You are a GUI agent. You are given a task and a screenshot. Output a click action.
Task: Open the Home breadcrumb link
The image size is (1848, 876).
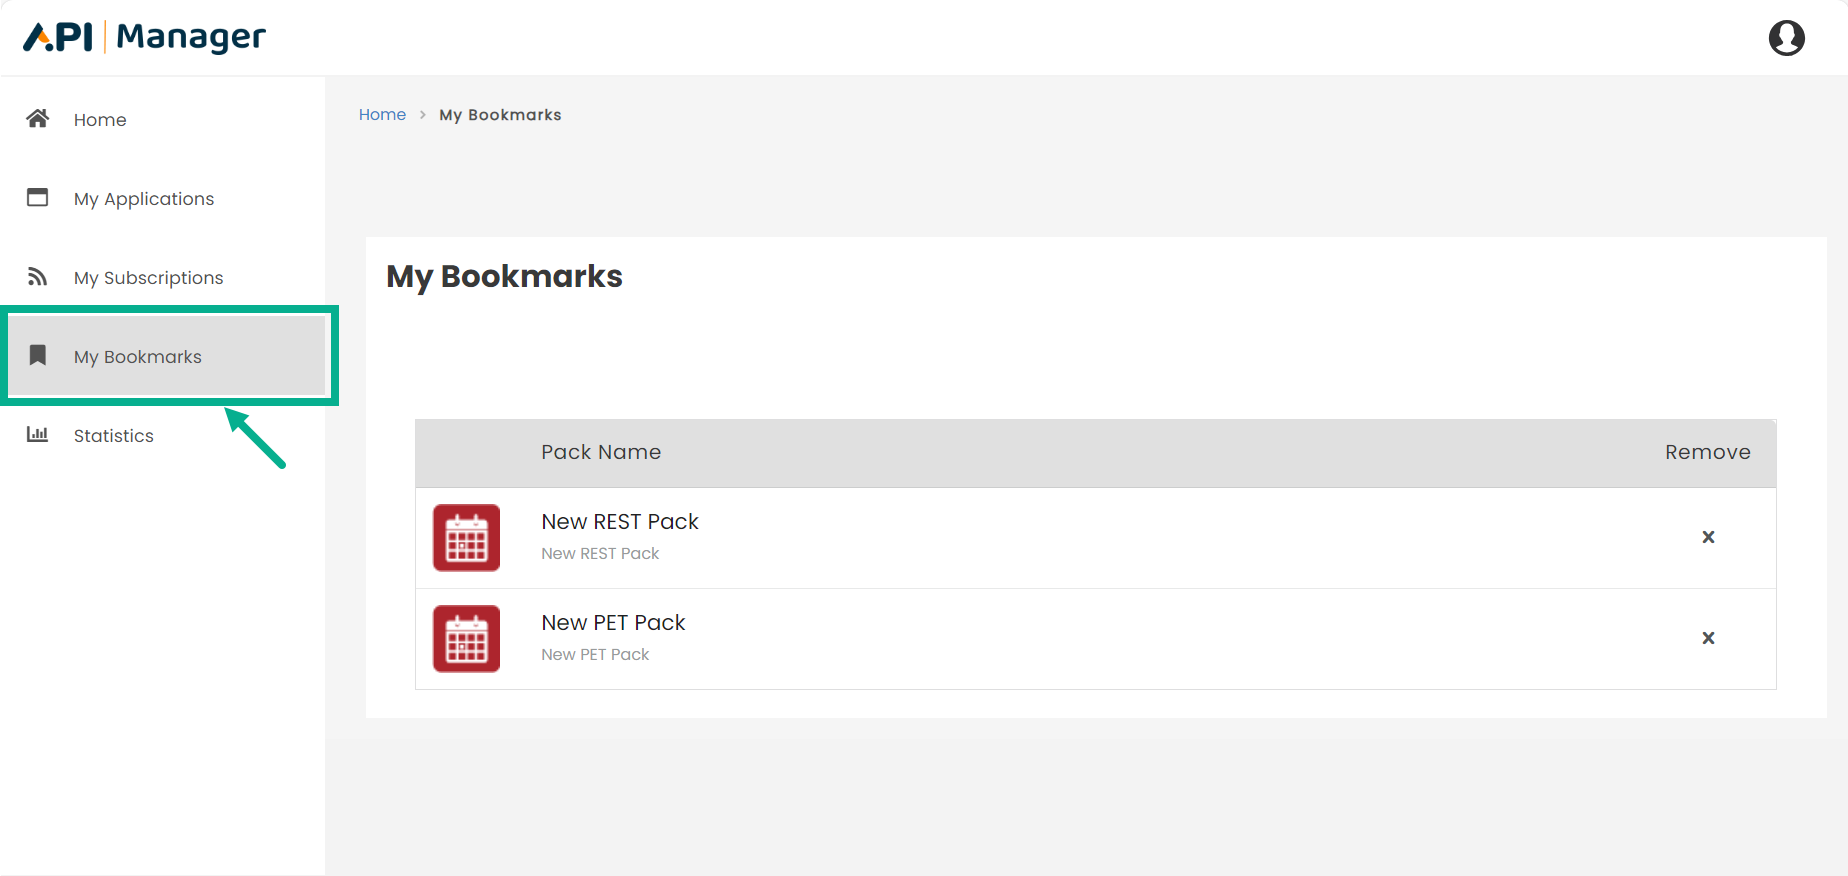pyautogui.click(x=382, y=114)
